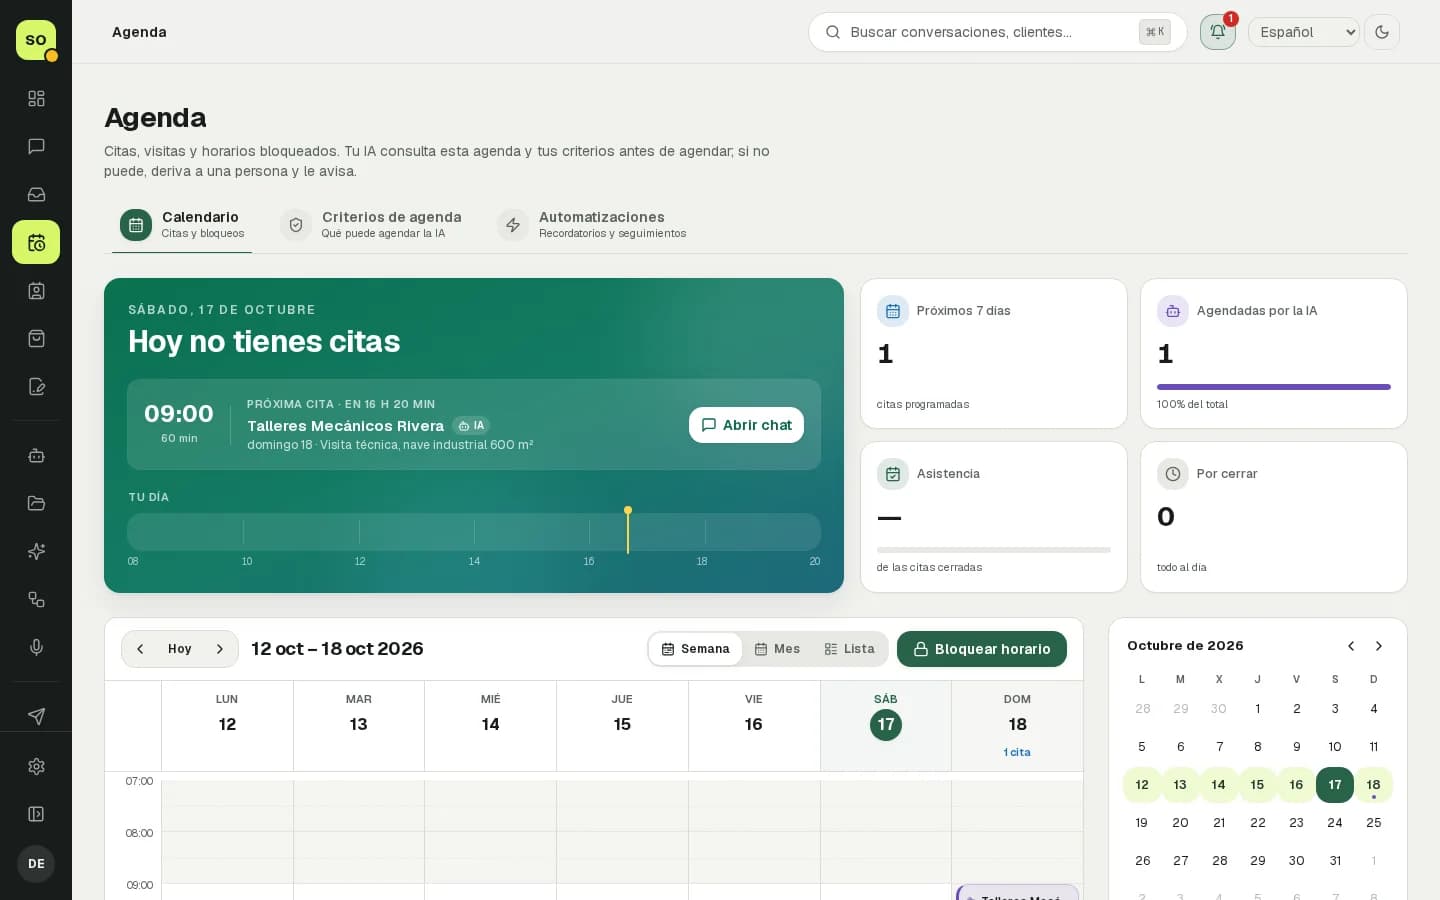Open the sparkle icon in sidebar
Viewport: 1440px width, 900px height.
[x=36, y=551]
